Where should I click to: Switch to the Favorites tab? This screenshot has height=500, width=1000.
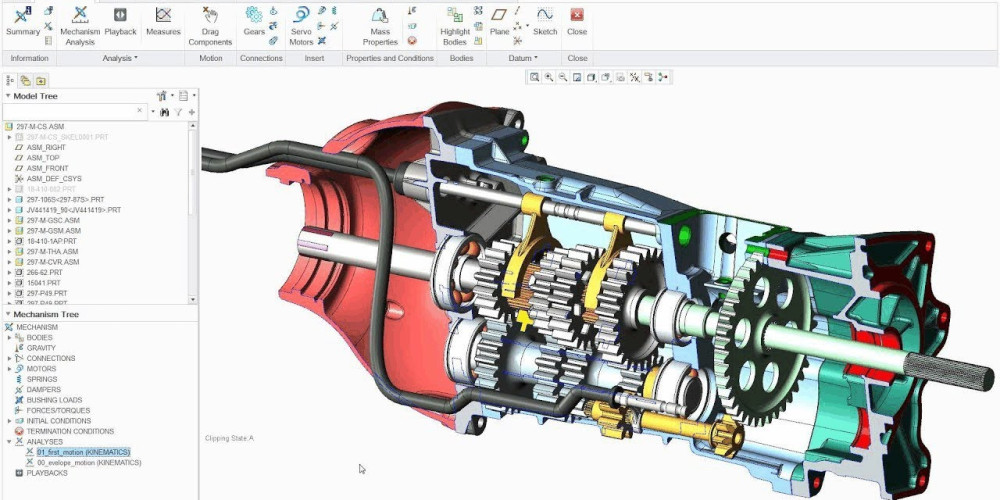click(40, 81)
